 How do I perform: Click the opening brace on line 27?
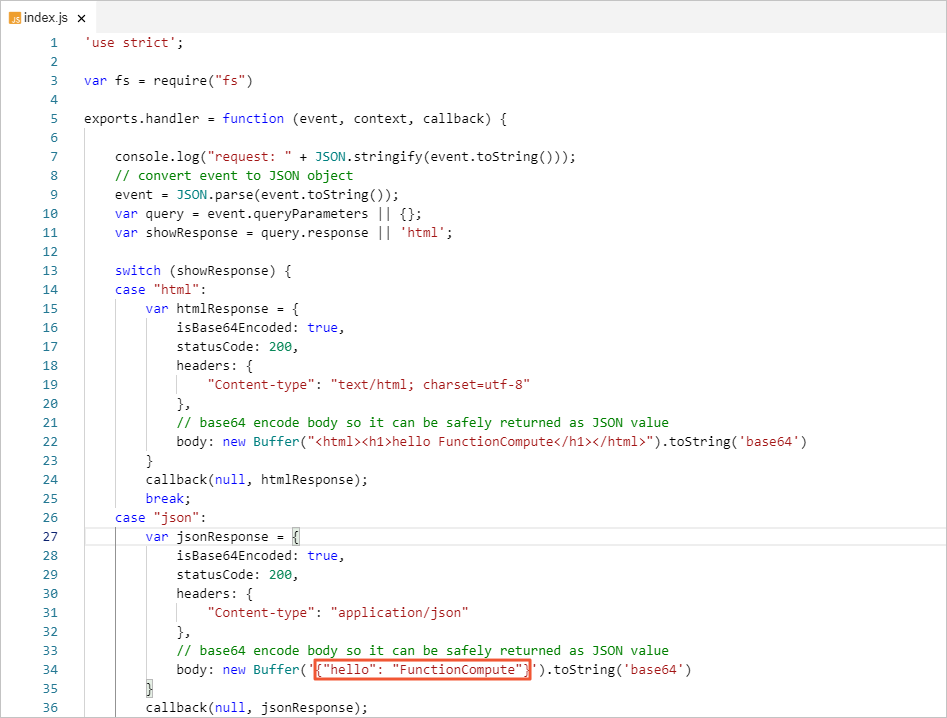coord(295,537)
